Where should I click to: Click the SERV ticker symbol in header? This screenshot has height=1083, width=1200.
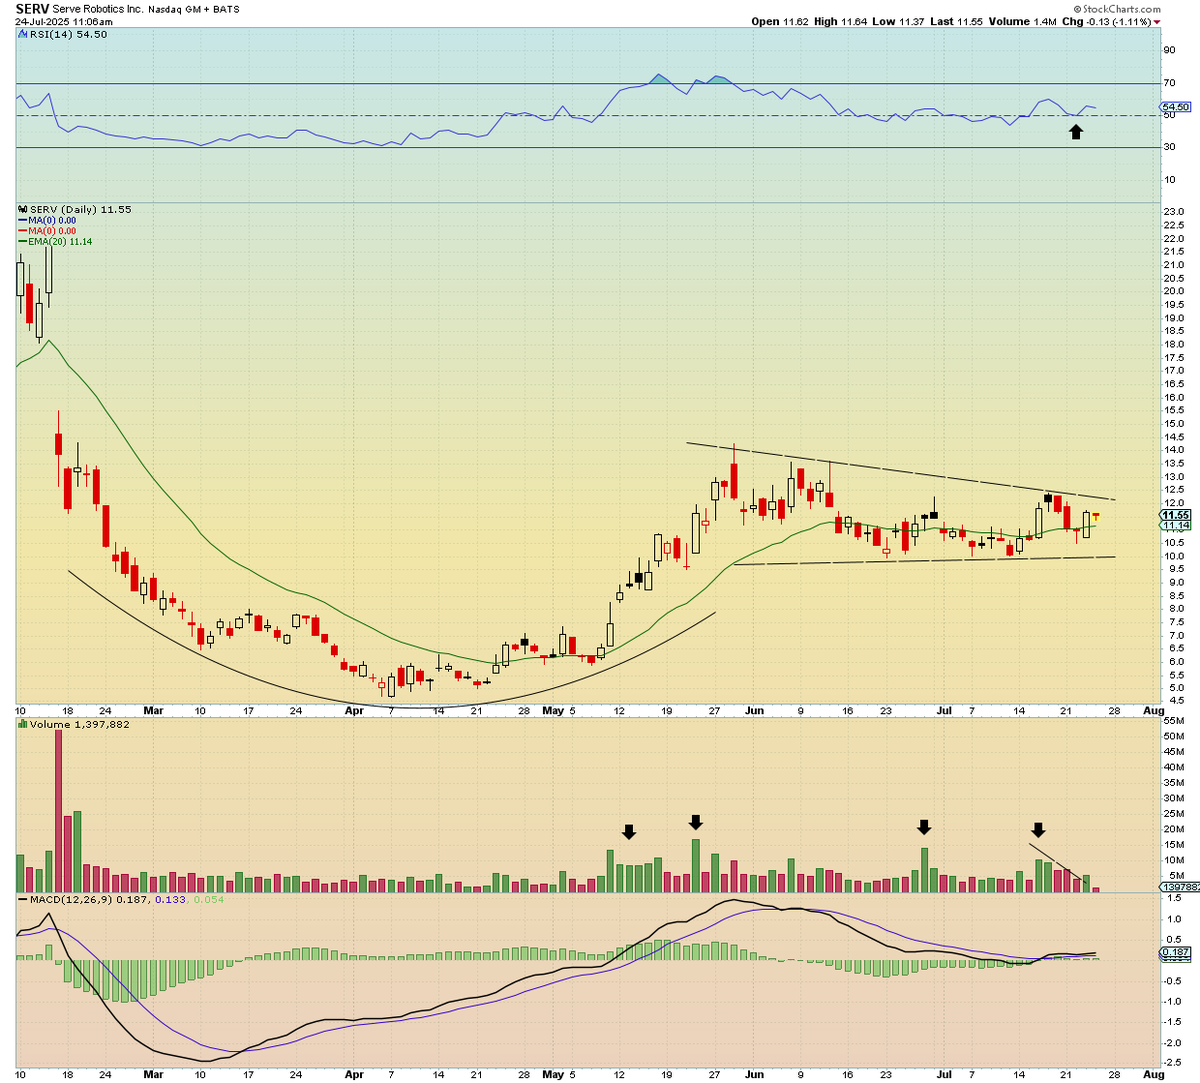point(33,8)
